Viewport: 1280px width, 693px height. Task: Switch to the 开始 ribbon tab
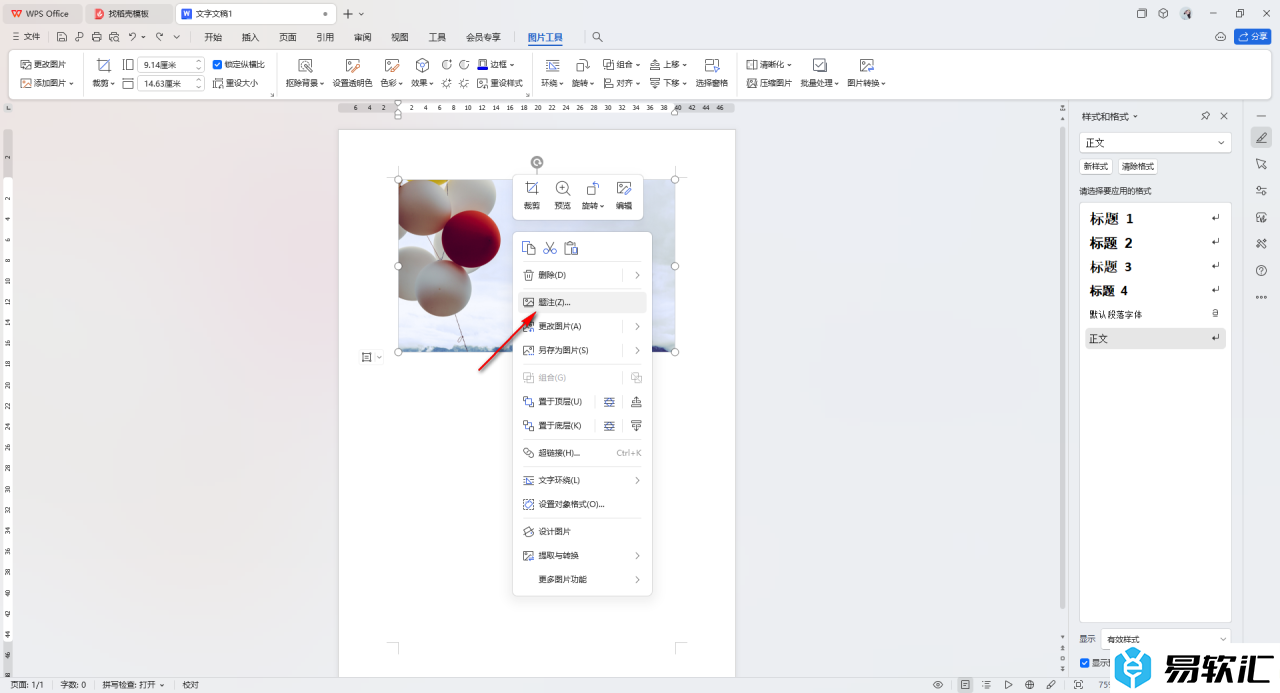click(213, 37)
